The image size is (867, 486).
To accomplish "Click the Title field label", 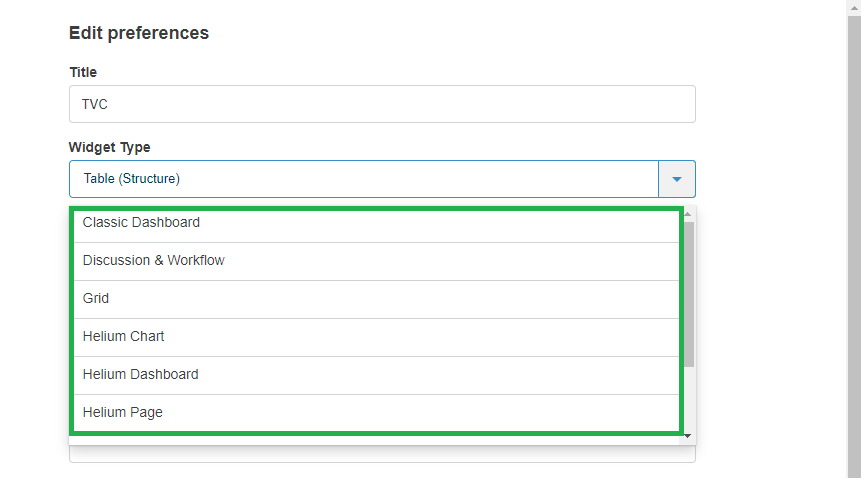I will (83, 72).
